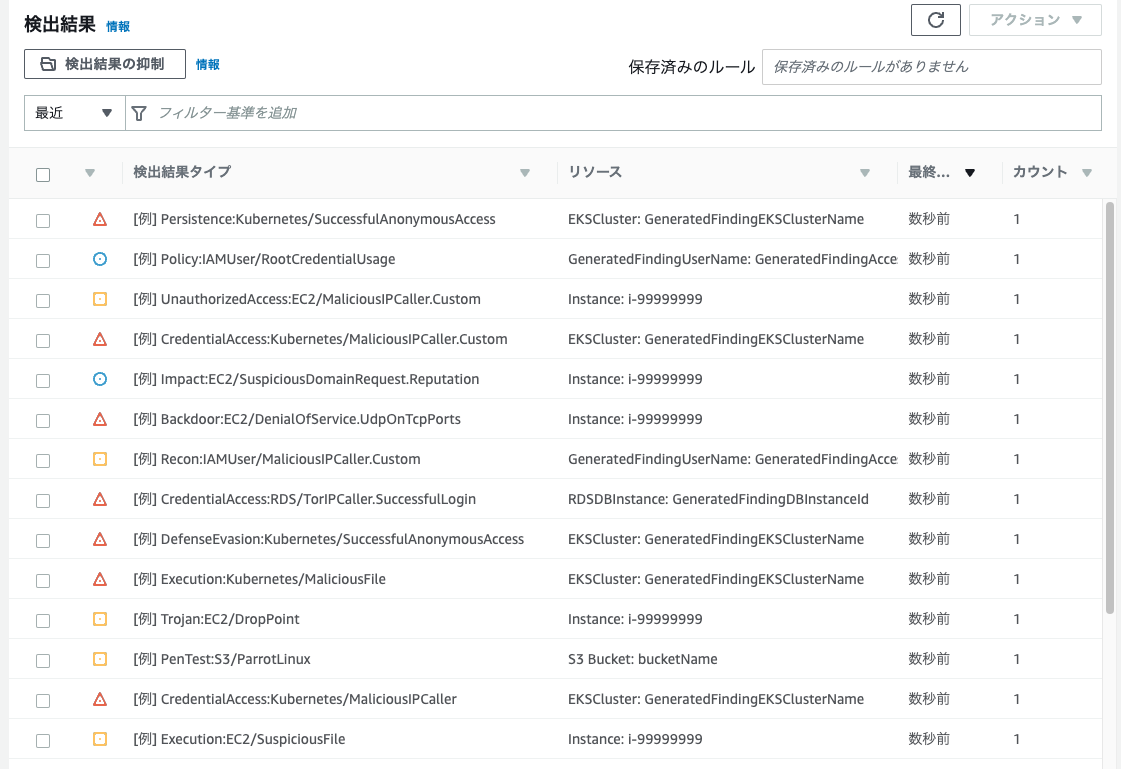Click severity icon beside Backdoor:EC2/DenialOfService.UdpOnTcpPorts

click(x=100, y=419)
